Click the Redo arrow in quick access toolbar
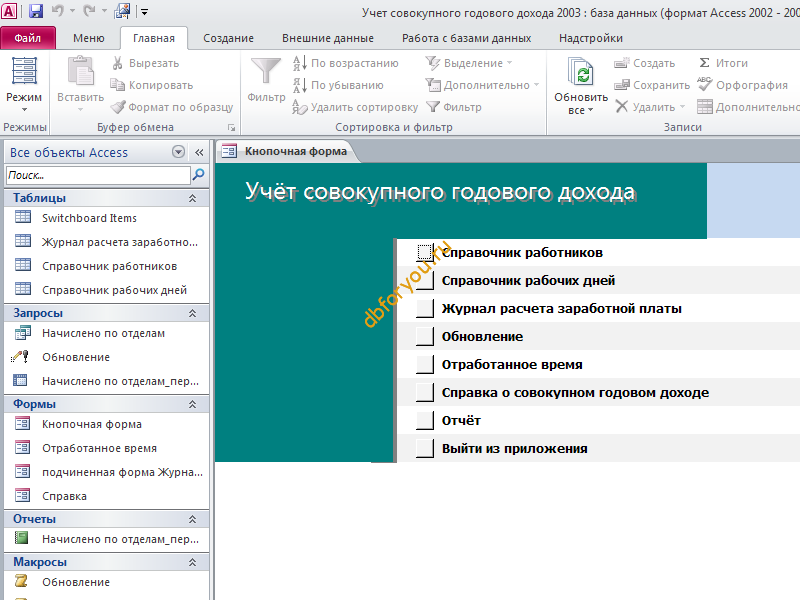Image resolution: width=800 pixels, height=600 pixels. (x=89, y=11)
